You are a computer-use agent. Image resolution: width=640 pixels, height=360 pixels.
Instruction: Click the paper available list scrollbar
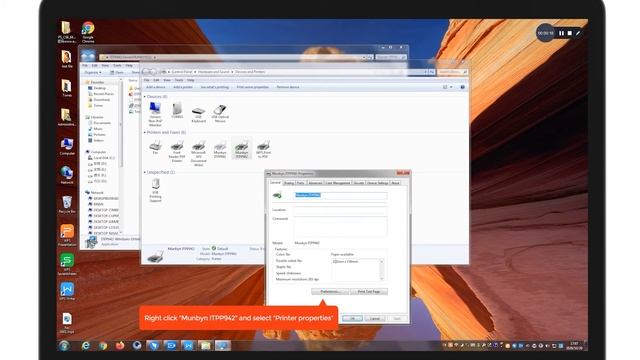tap(382, 270)
